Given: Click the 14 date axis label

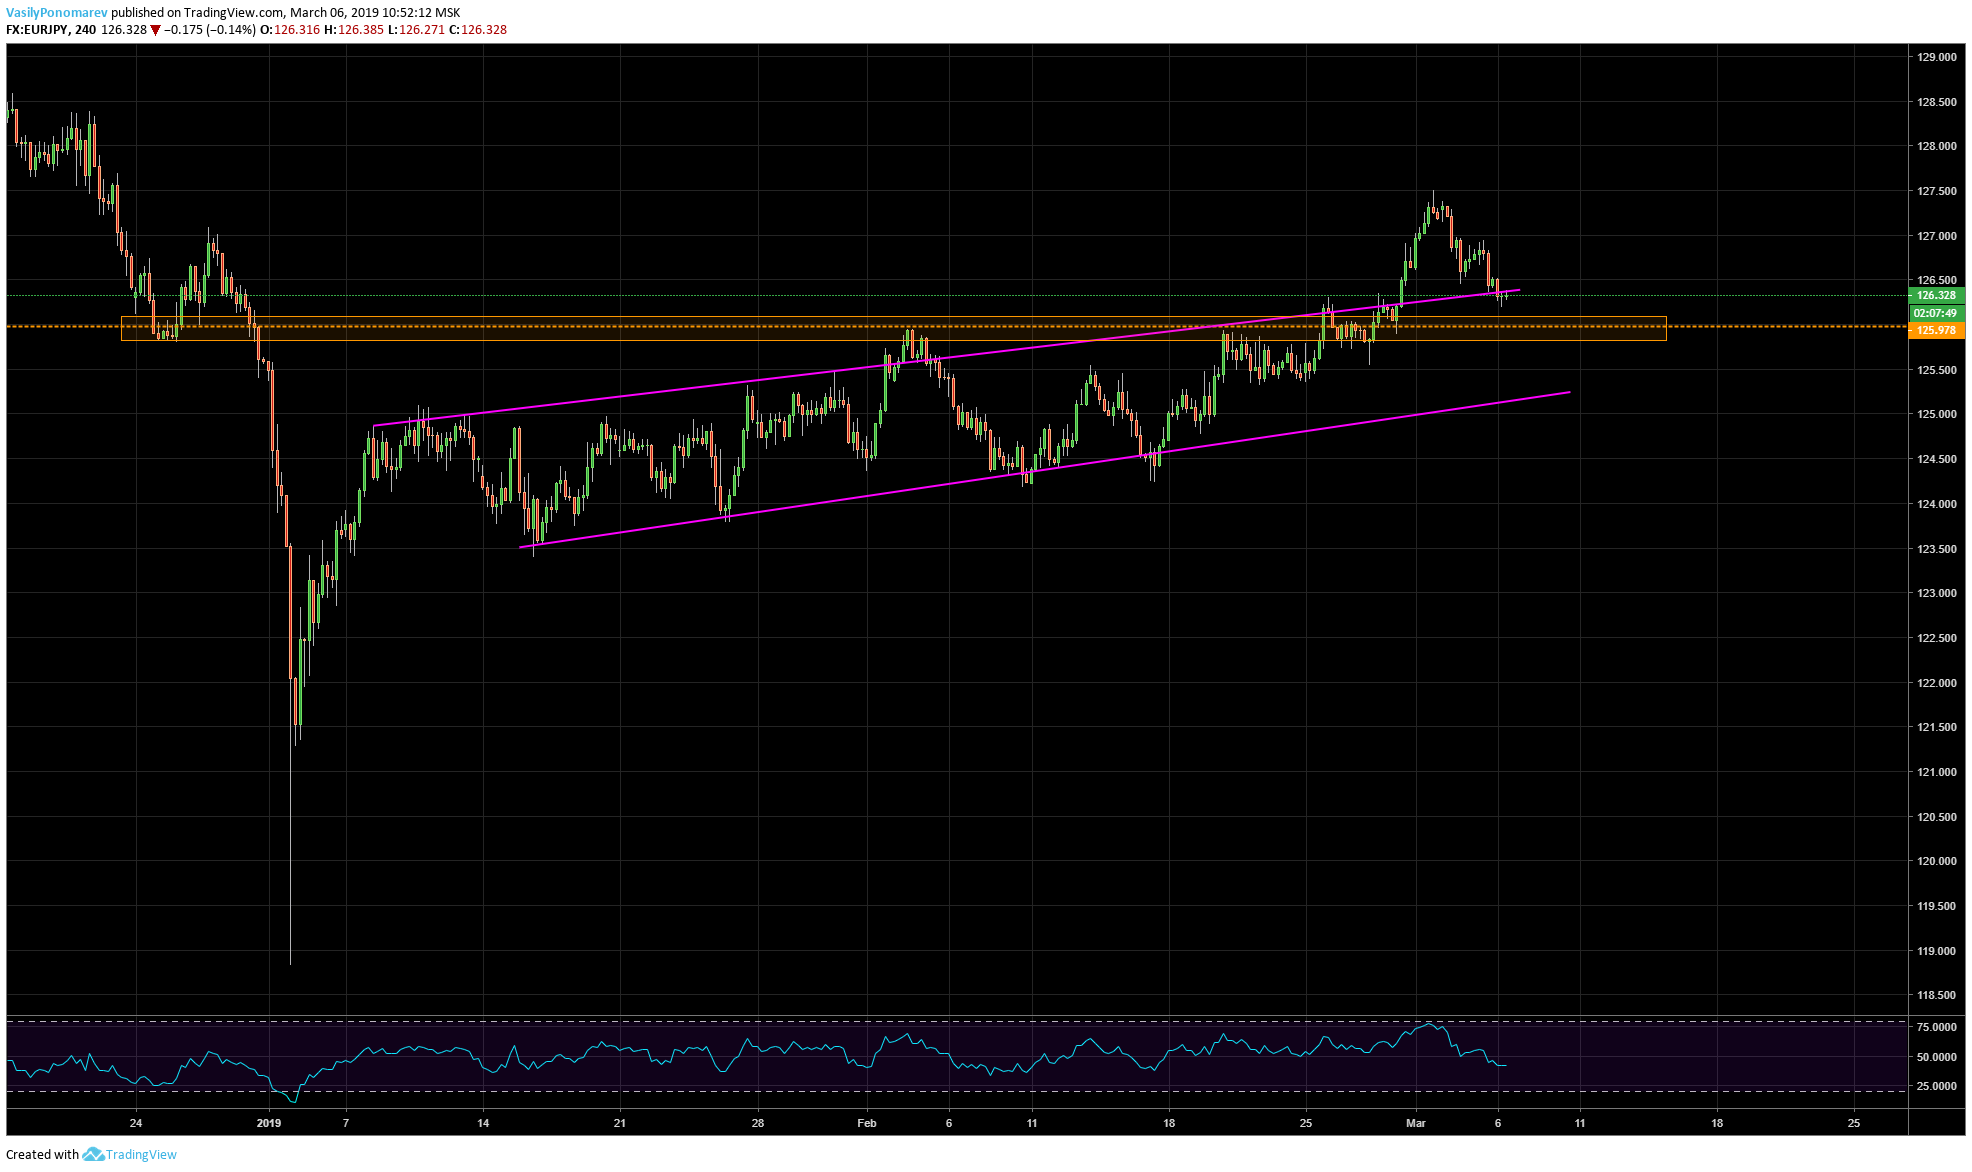Looking at the screenshot, I should [483, 1123].
